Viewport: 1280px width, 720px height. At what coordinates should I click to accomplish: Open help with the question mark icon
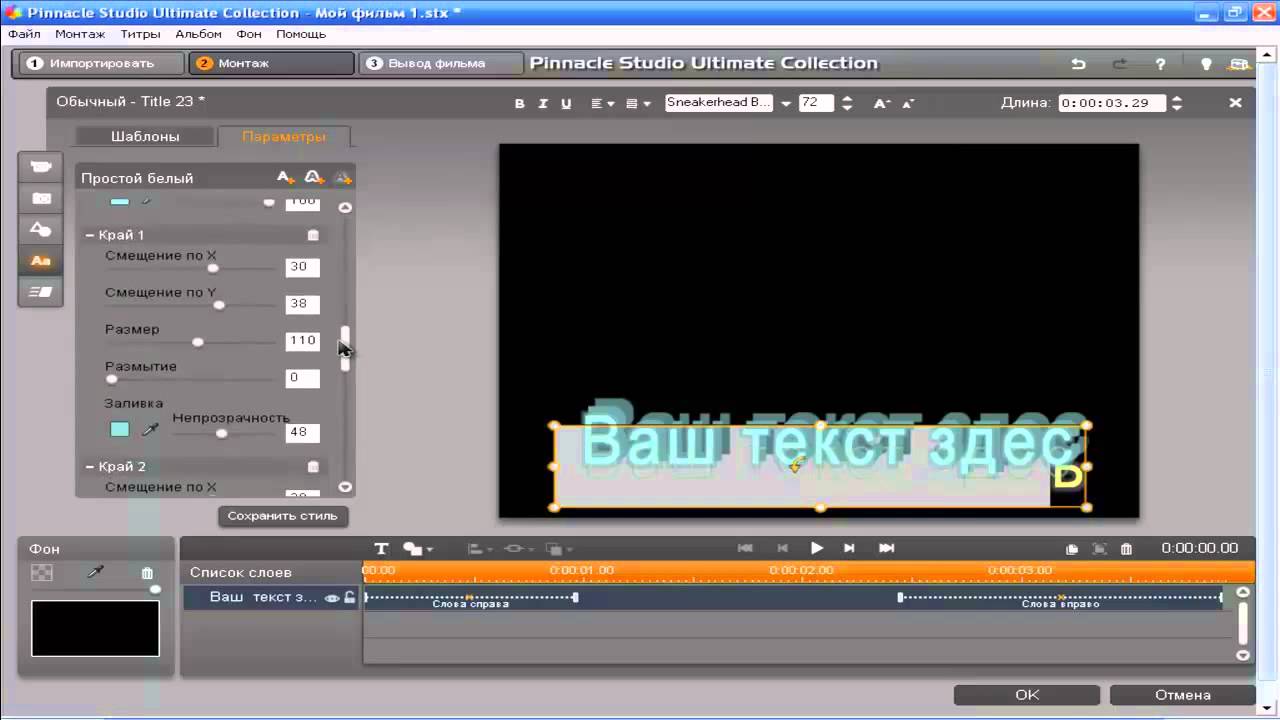pyautogui.click(x=1160, y=63)
